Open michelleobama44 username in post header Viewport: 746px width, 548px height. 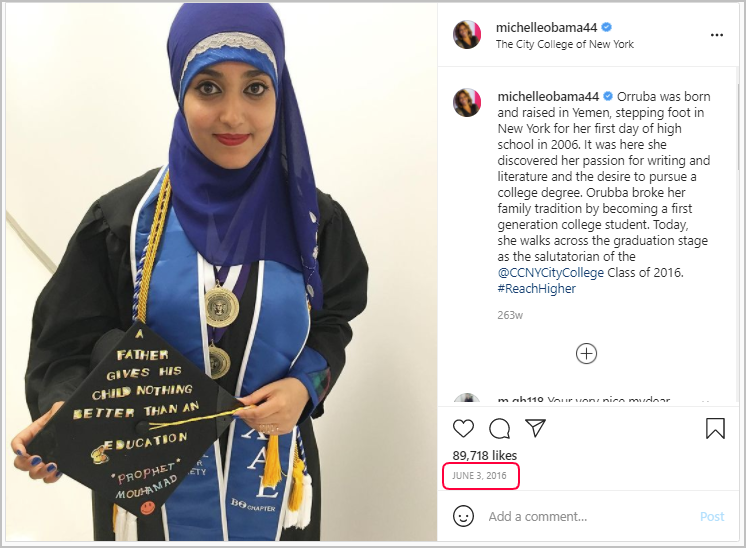tap(546, 28)
